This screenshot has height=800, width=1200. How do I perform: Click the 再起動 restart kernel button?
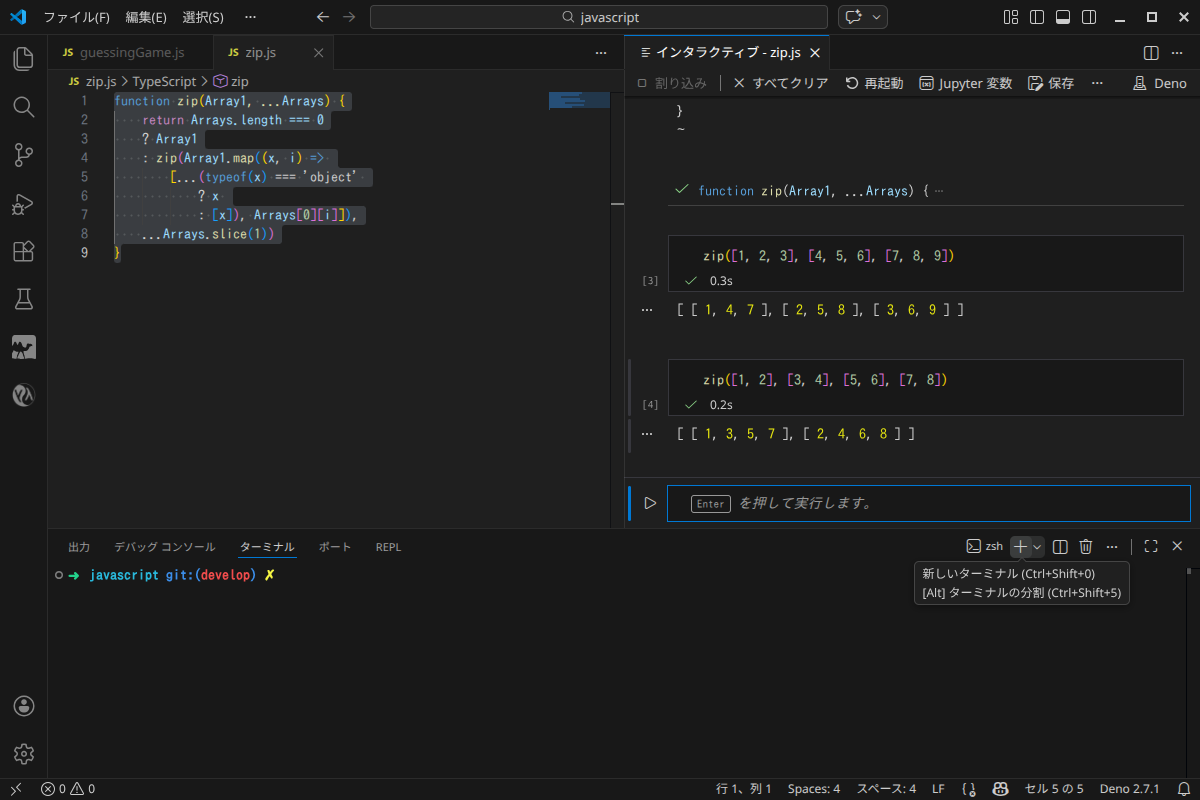coord(874,83)
